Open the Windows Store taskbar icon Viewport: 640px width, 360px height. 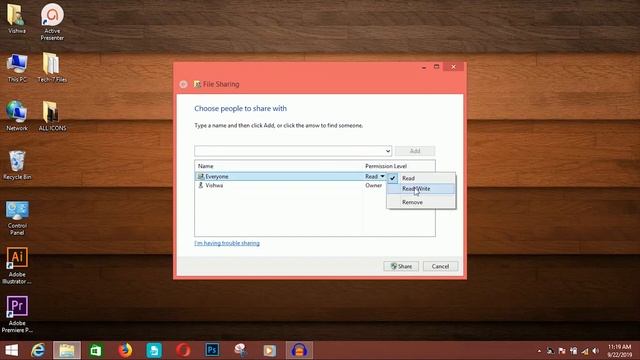click(x=96, y=350)
